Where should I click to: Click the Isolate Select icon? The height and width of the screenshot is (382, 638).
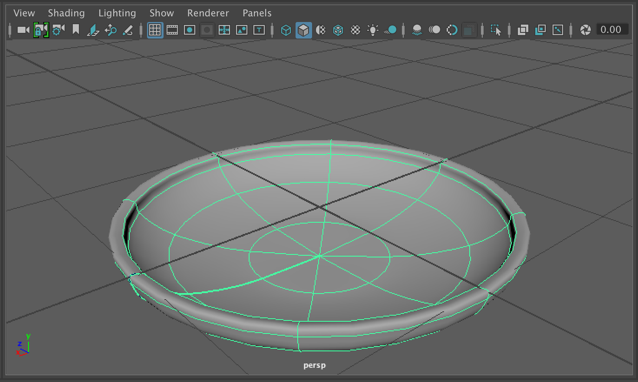click(496, 30)
